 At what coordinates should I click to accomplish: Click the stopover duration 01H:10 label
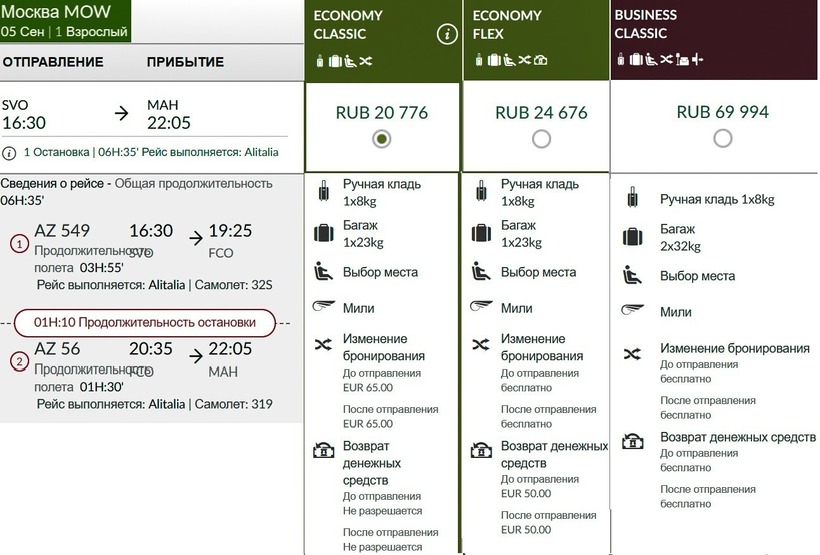142,322
